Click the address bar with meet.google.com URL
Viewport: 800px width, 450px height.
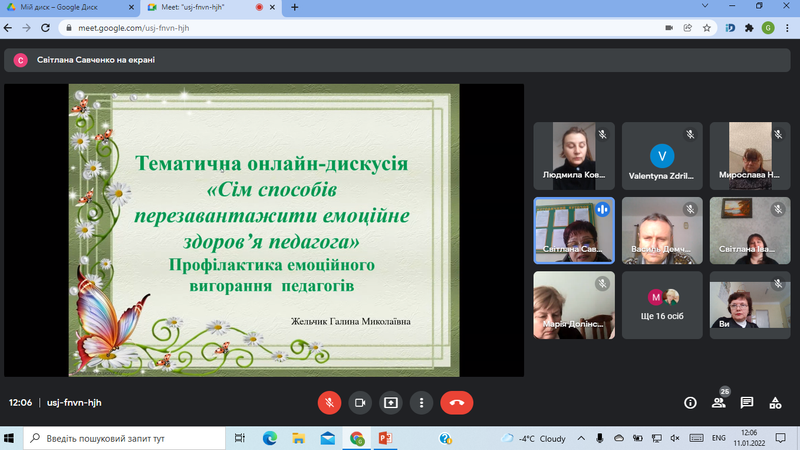(388, 28)
